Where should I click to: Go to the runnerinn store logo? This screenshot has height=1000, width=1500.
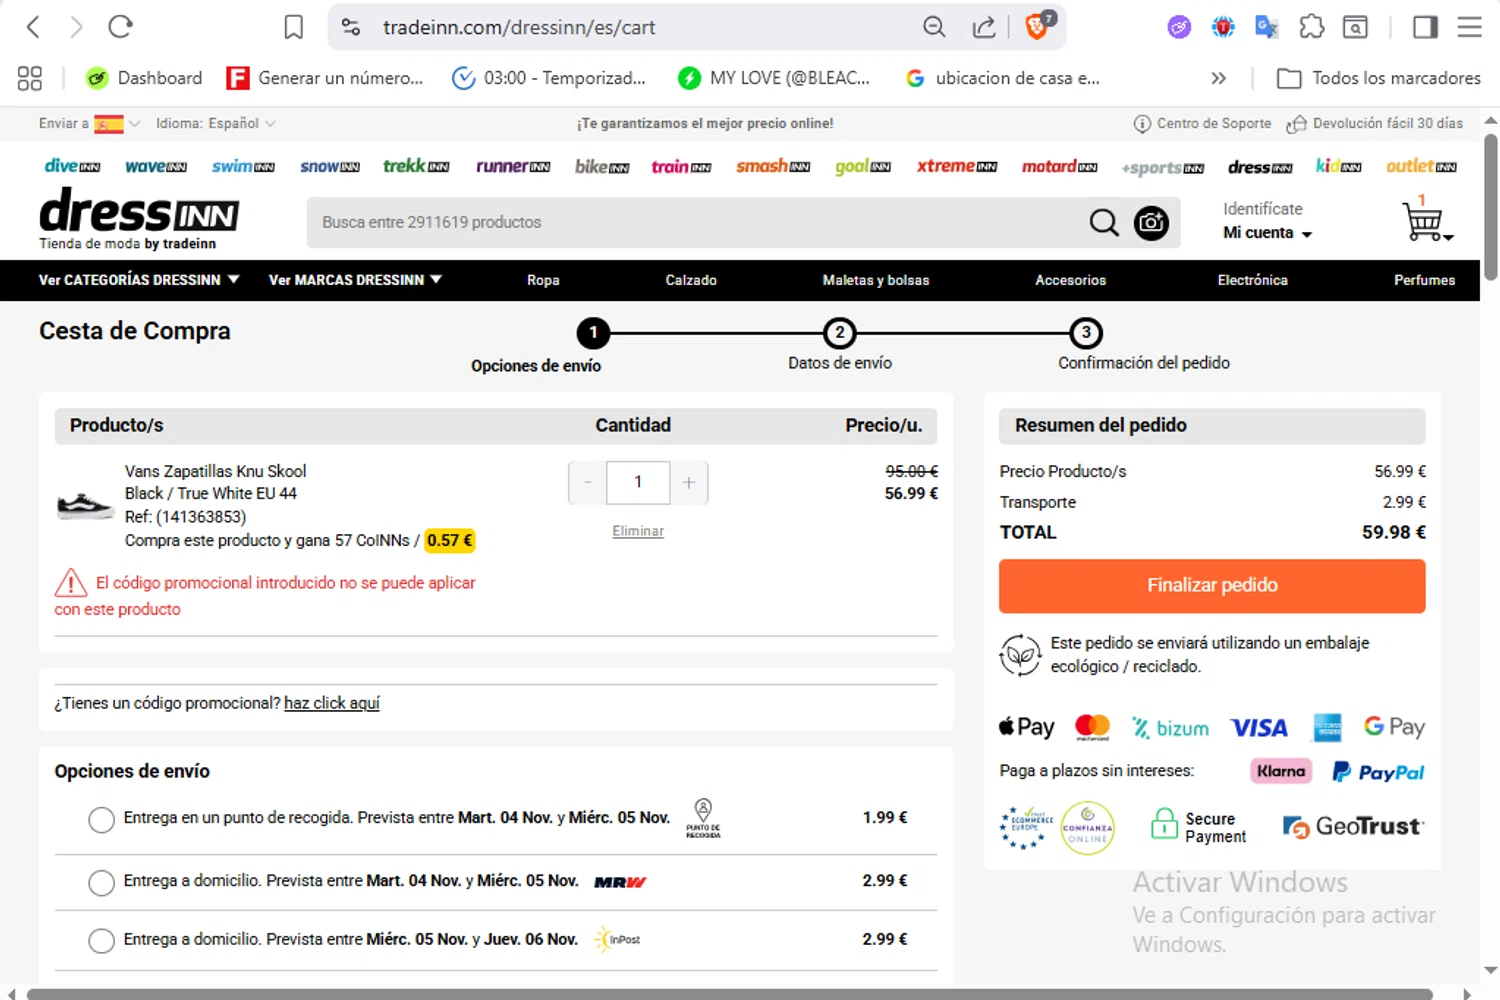coord(513,166)
